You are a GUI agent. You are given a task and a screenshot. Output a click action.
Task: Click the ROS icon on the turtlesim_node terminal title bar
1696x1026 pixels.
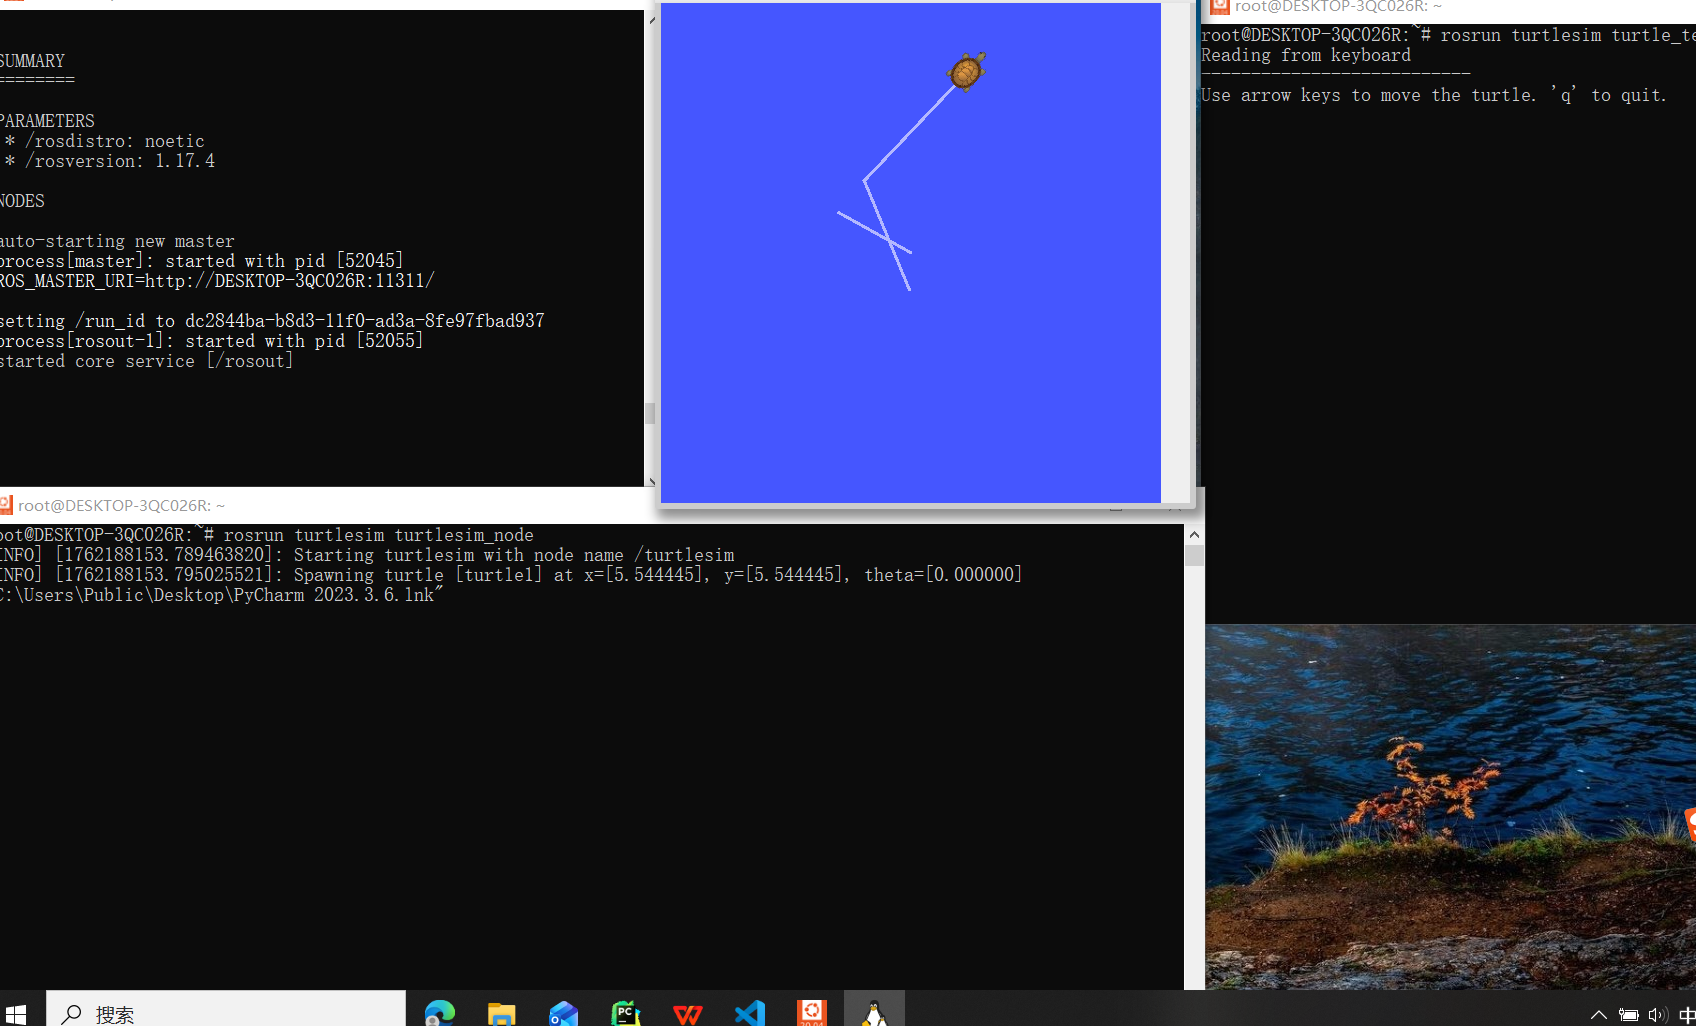tap(8, 504)
